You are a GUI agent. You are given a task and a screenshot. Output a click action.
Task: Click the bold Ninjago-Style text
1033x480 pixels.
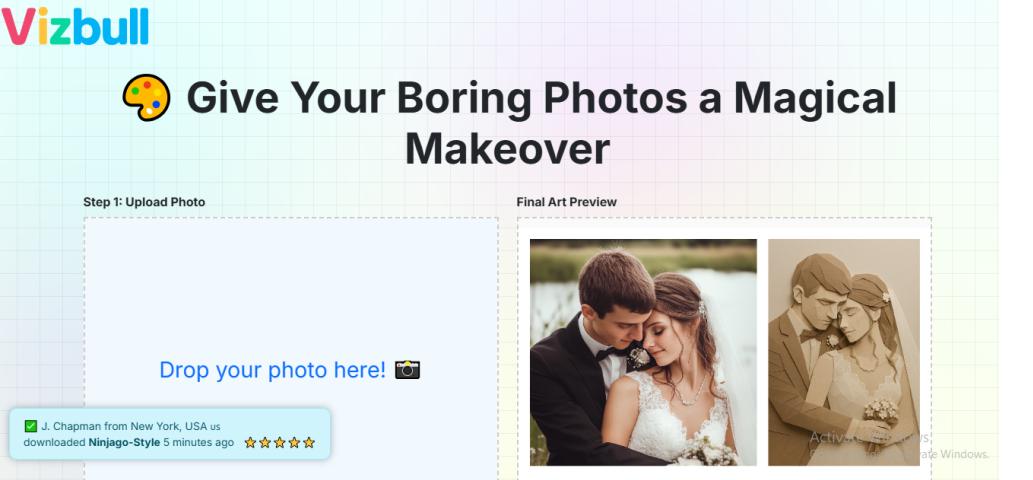point(125,442)
